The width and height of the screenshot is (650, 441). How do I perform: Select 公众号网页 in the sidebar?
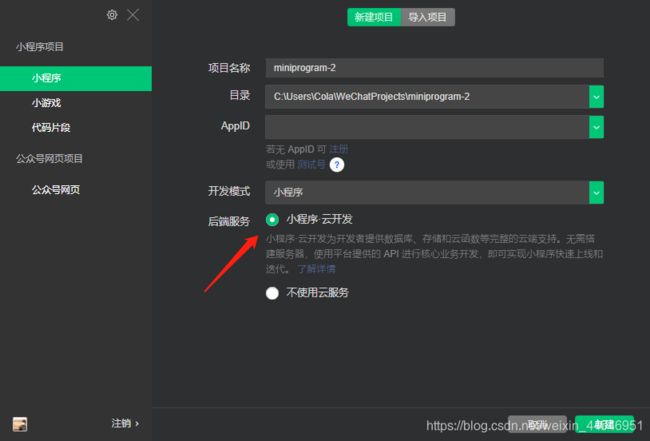[x=56, y=190]
